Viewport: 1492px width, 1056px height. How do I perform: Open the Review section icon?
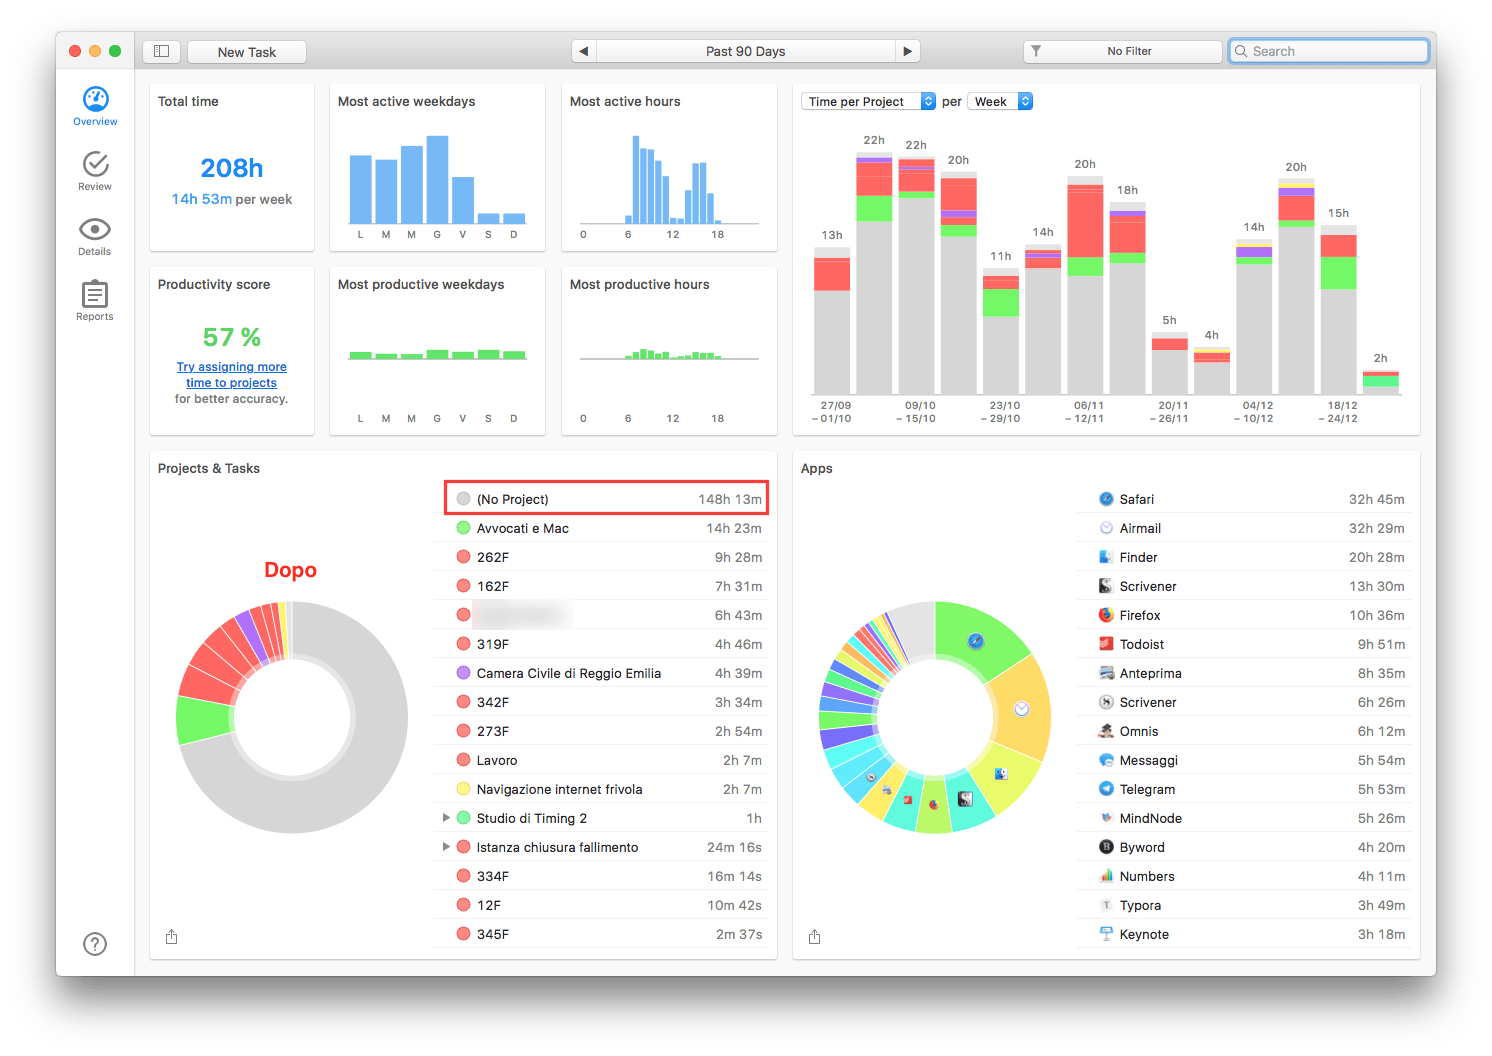point(95,163)
